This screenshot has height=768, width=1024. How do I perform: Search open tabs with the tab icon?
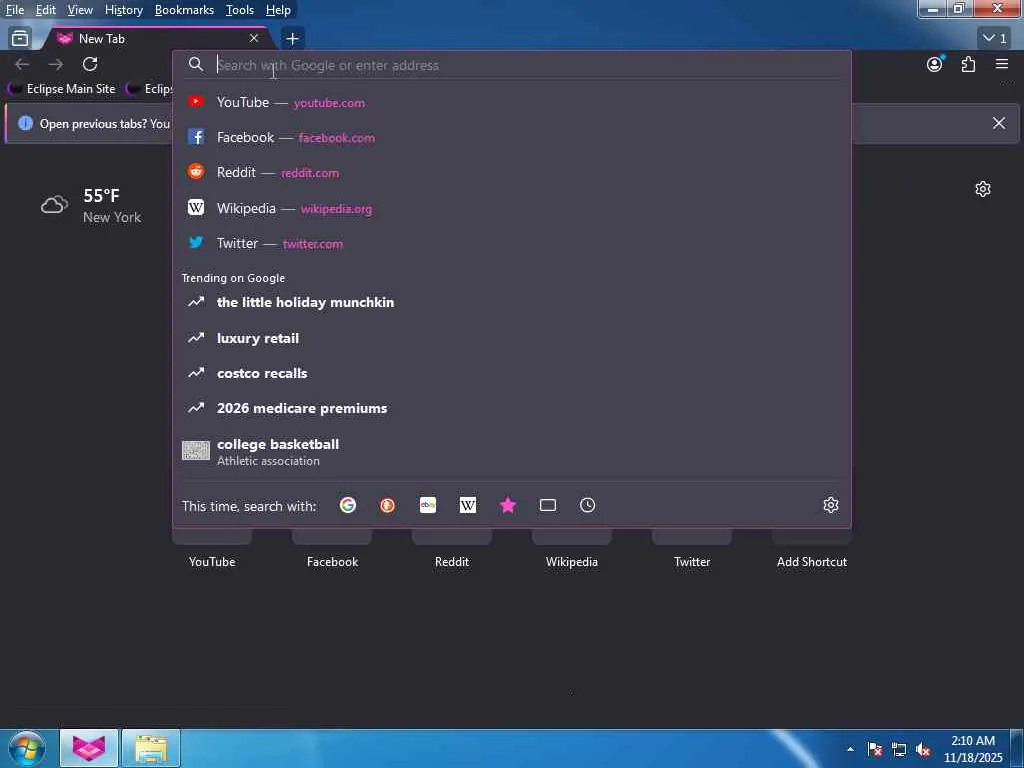(x=548, y=505)
